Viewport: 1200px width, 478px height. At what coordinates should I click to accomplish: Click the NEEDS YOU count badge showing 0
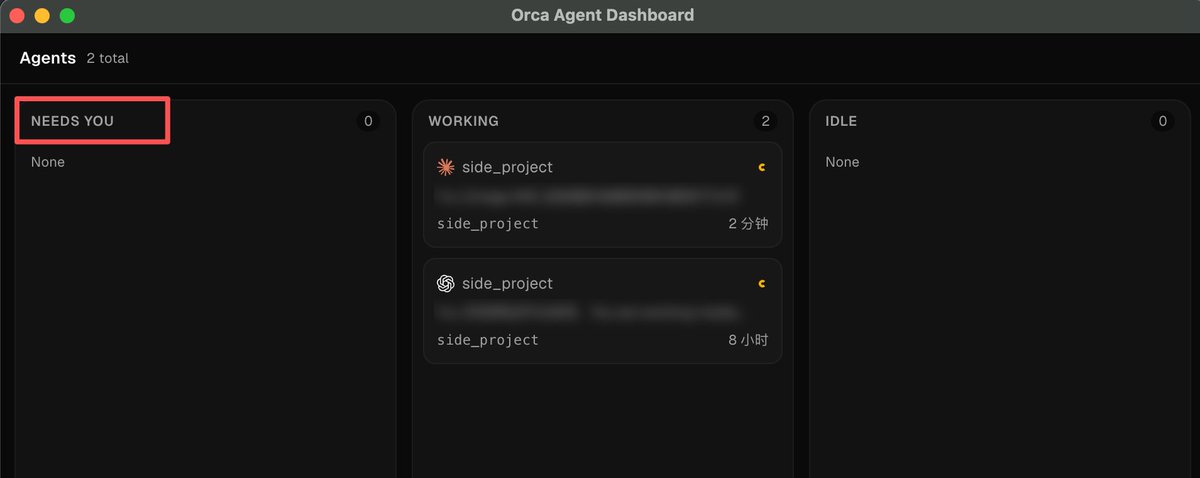pyautogui.click(x=368, y=121)
